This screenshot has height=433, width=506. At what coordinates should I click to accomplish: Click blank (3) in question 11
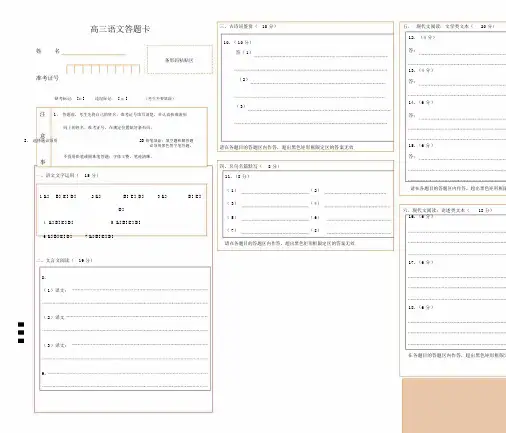click(275, 206)
